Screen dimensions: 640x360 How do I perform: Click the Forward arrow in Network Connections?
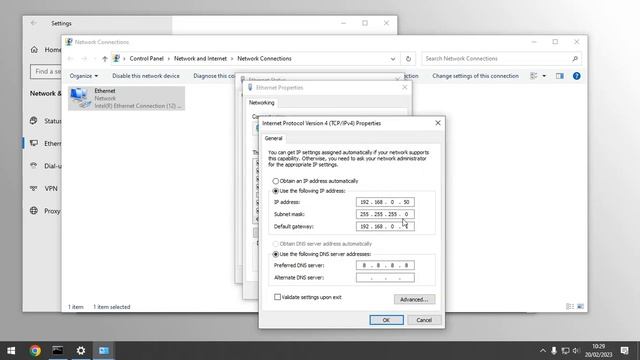click(x=84, y=59)
